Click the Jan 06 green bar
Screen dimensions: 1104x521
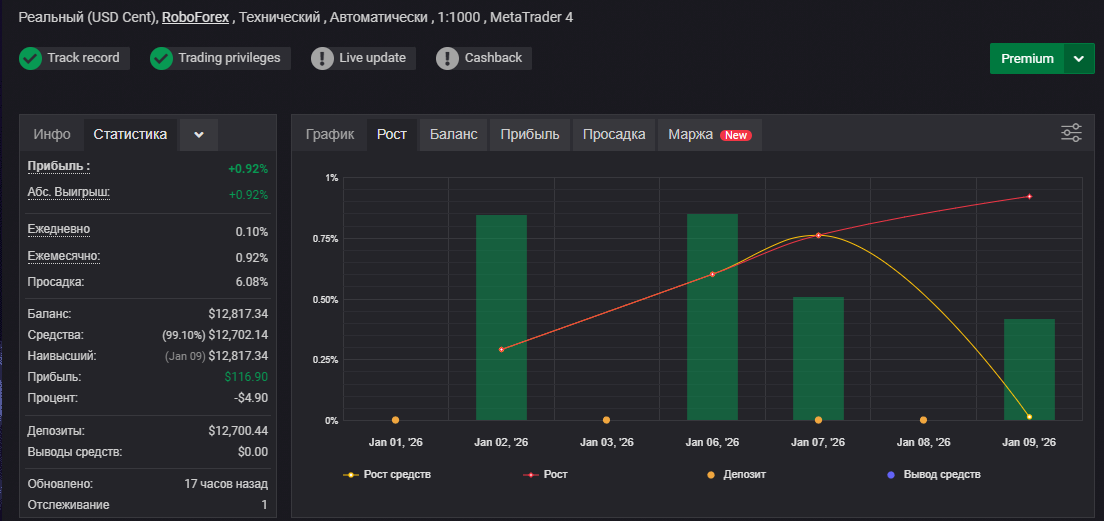(x=713, y=317)
